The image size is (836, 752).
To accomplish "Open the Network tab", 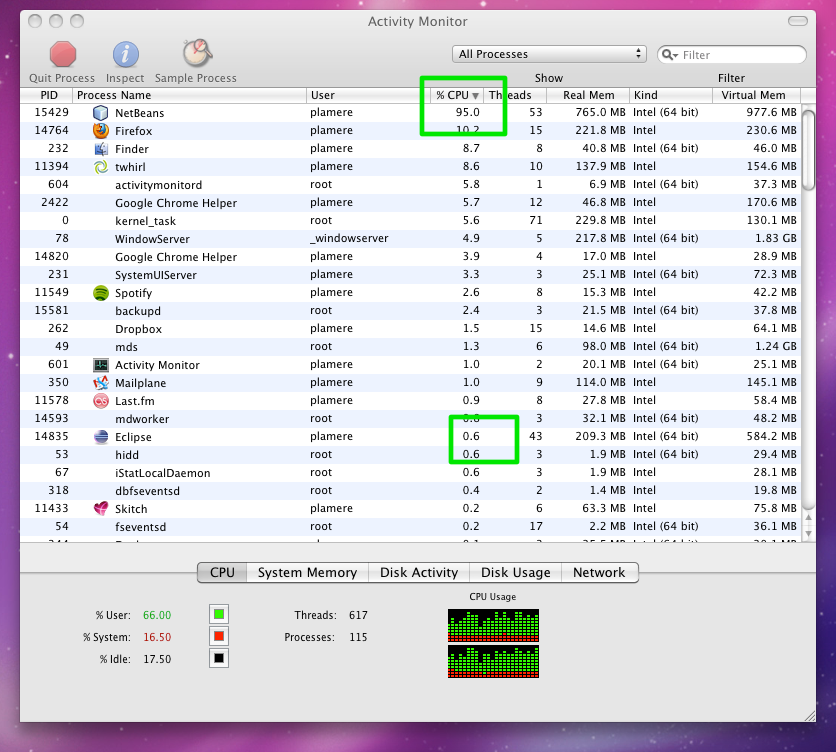I will [x=598, y=573].
